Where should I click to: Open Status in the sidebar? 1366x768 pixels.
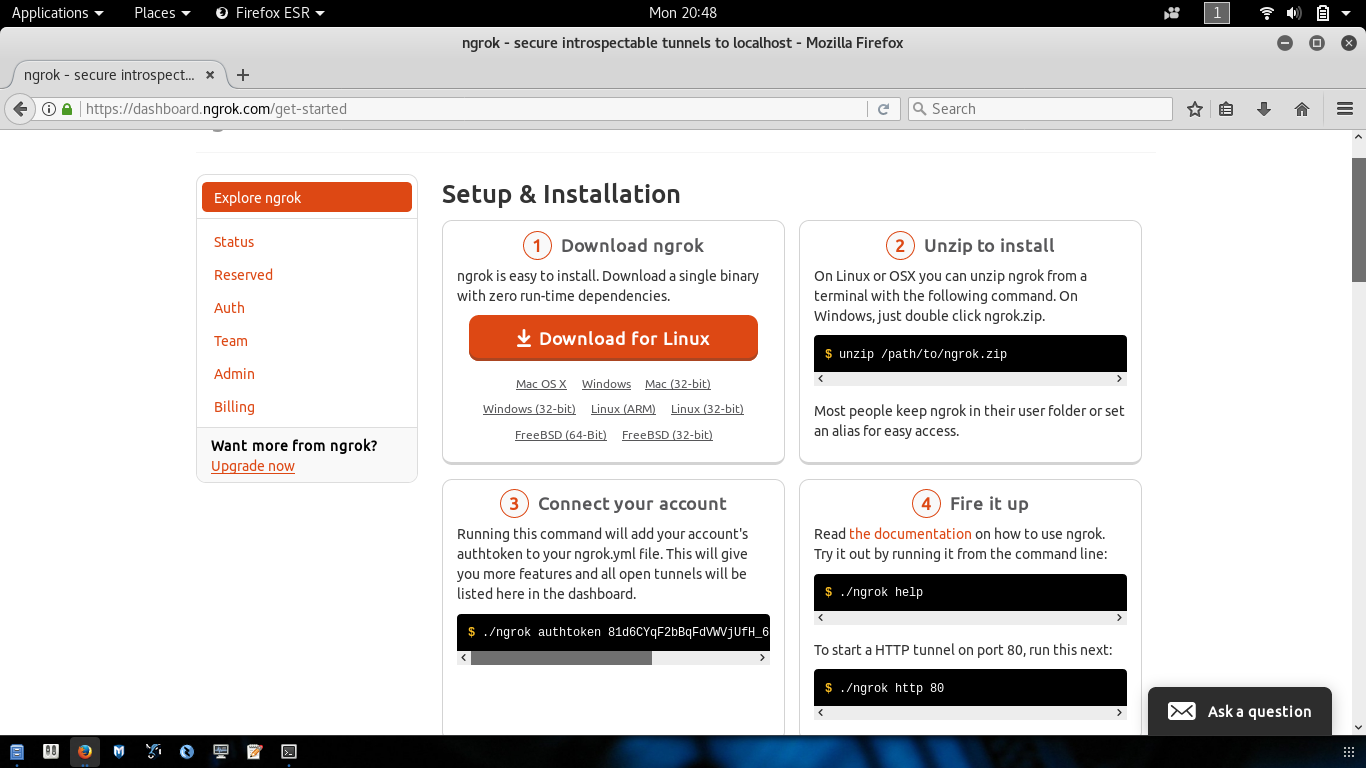[234, 242]
